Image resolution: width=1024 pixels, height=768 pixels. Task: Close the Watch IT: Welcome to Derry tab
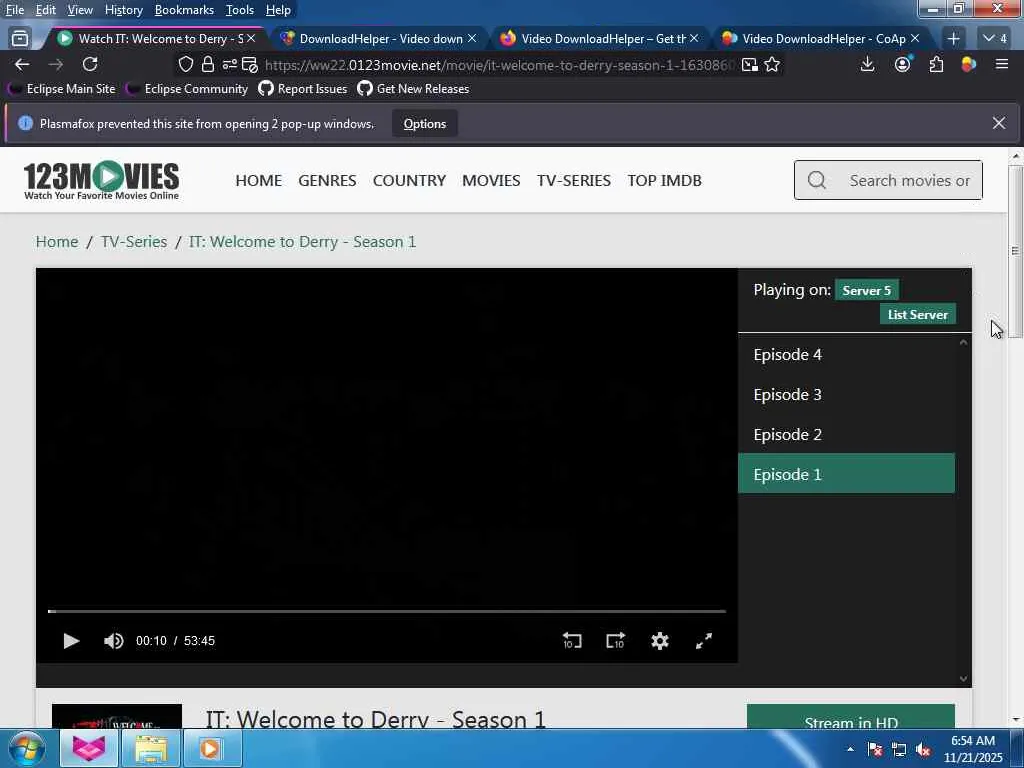tap(251, 39)
